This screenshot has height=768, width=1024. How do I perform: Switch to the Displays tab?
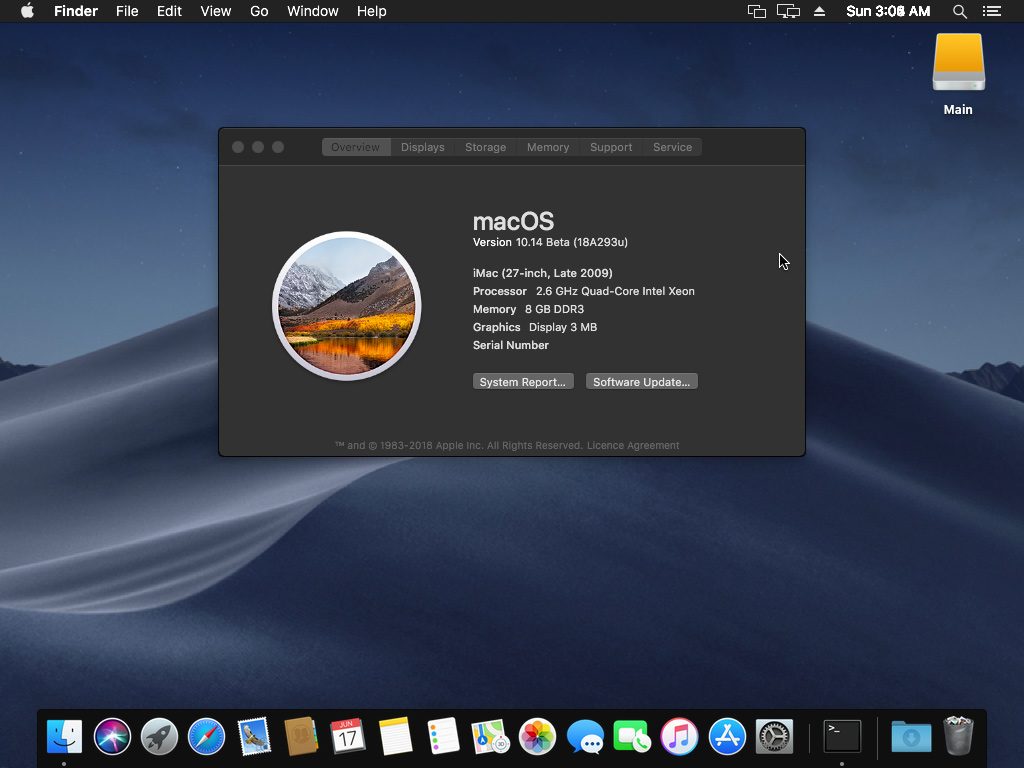423,147
